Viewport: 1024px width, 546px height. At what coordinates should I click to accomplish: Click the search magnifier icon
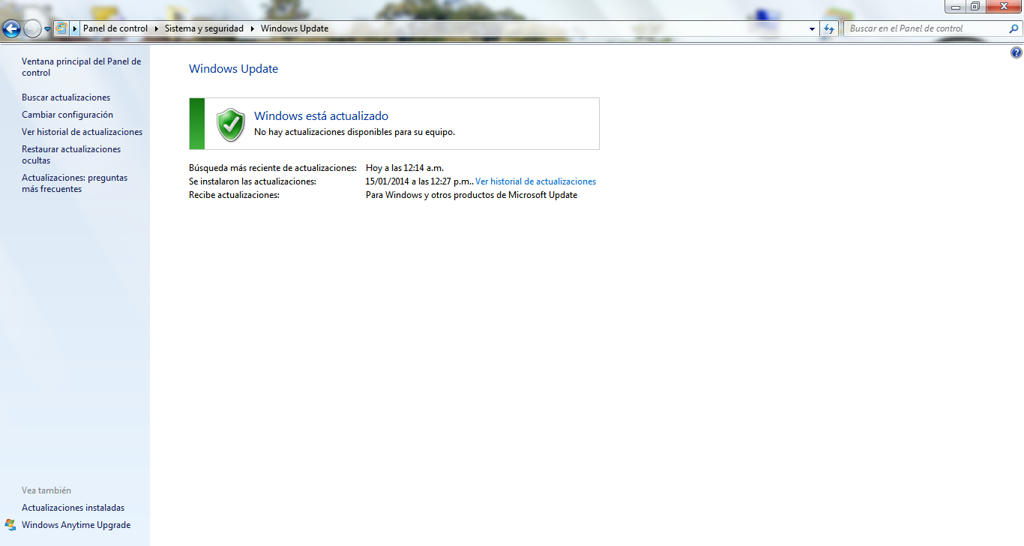coord(1014,29)
